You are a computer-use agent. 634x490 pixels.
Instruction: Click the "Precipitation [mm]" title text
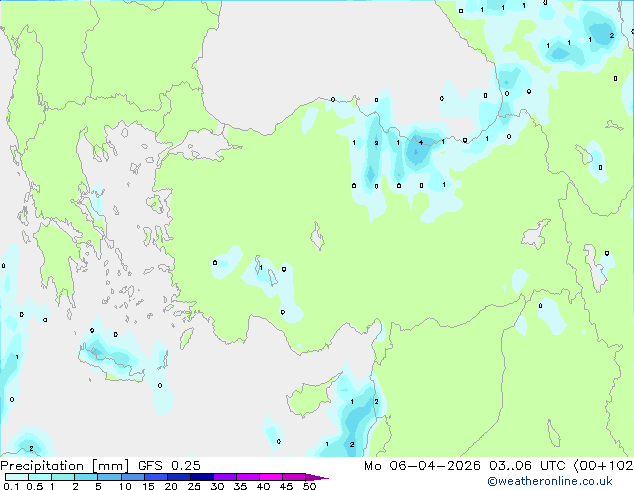[x=65, y=466]
